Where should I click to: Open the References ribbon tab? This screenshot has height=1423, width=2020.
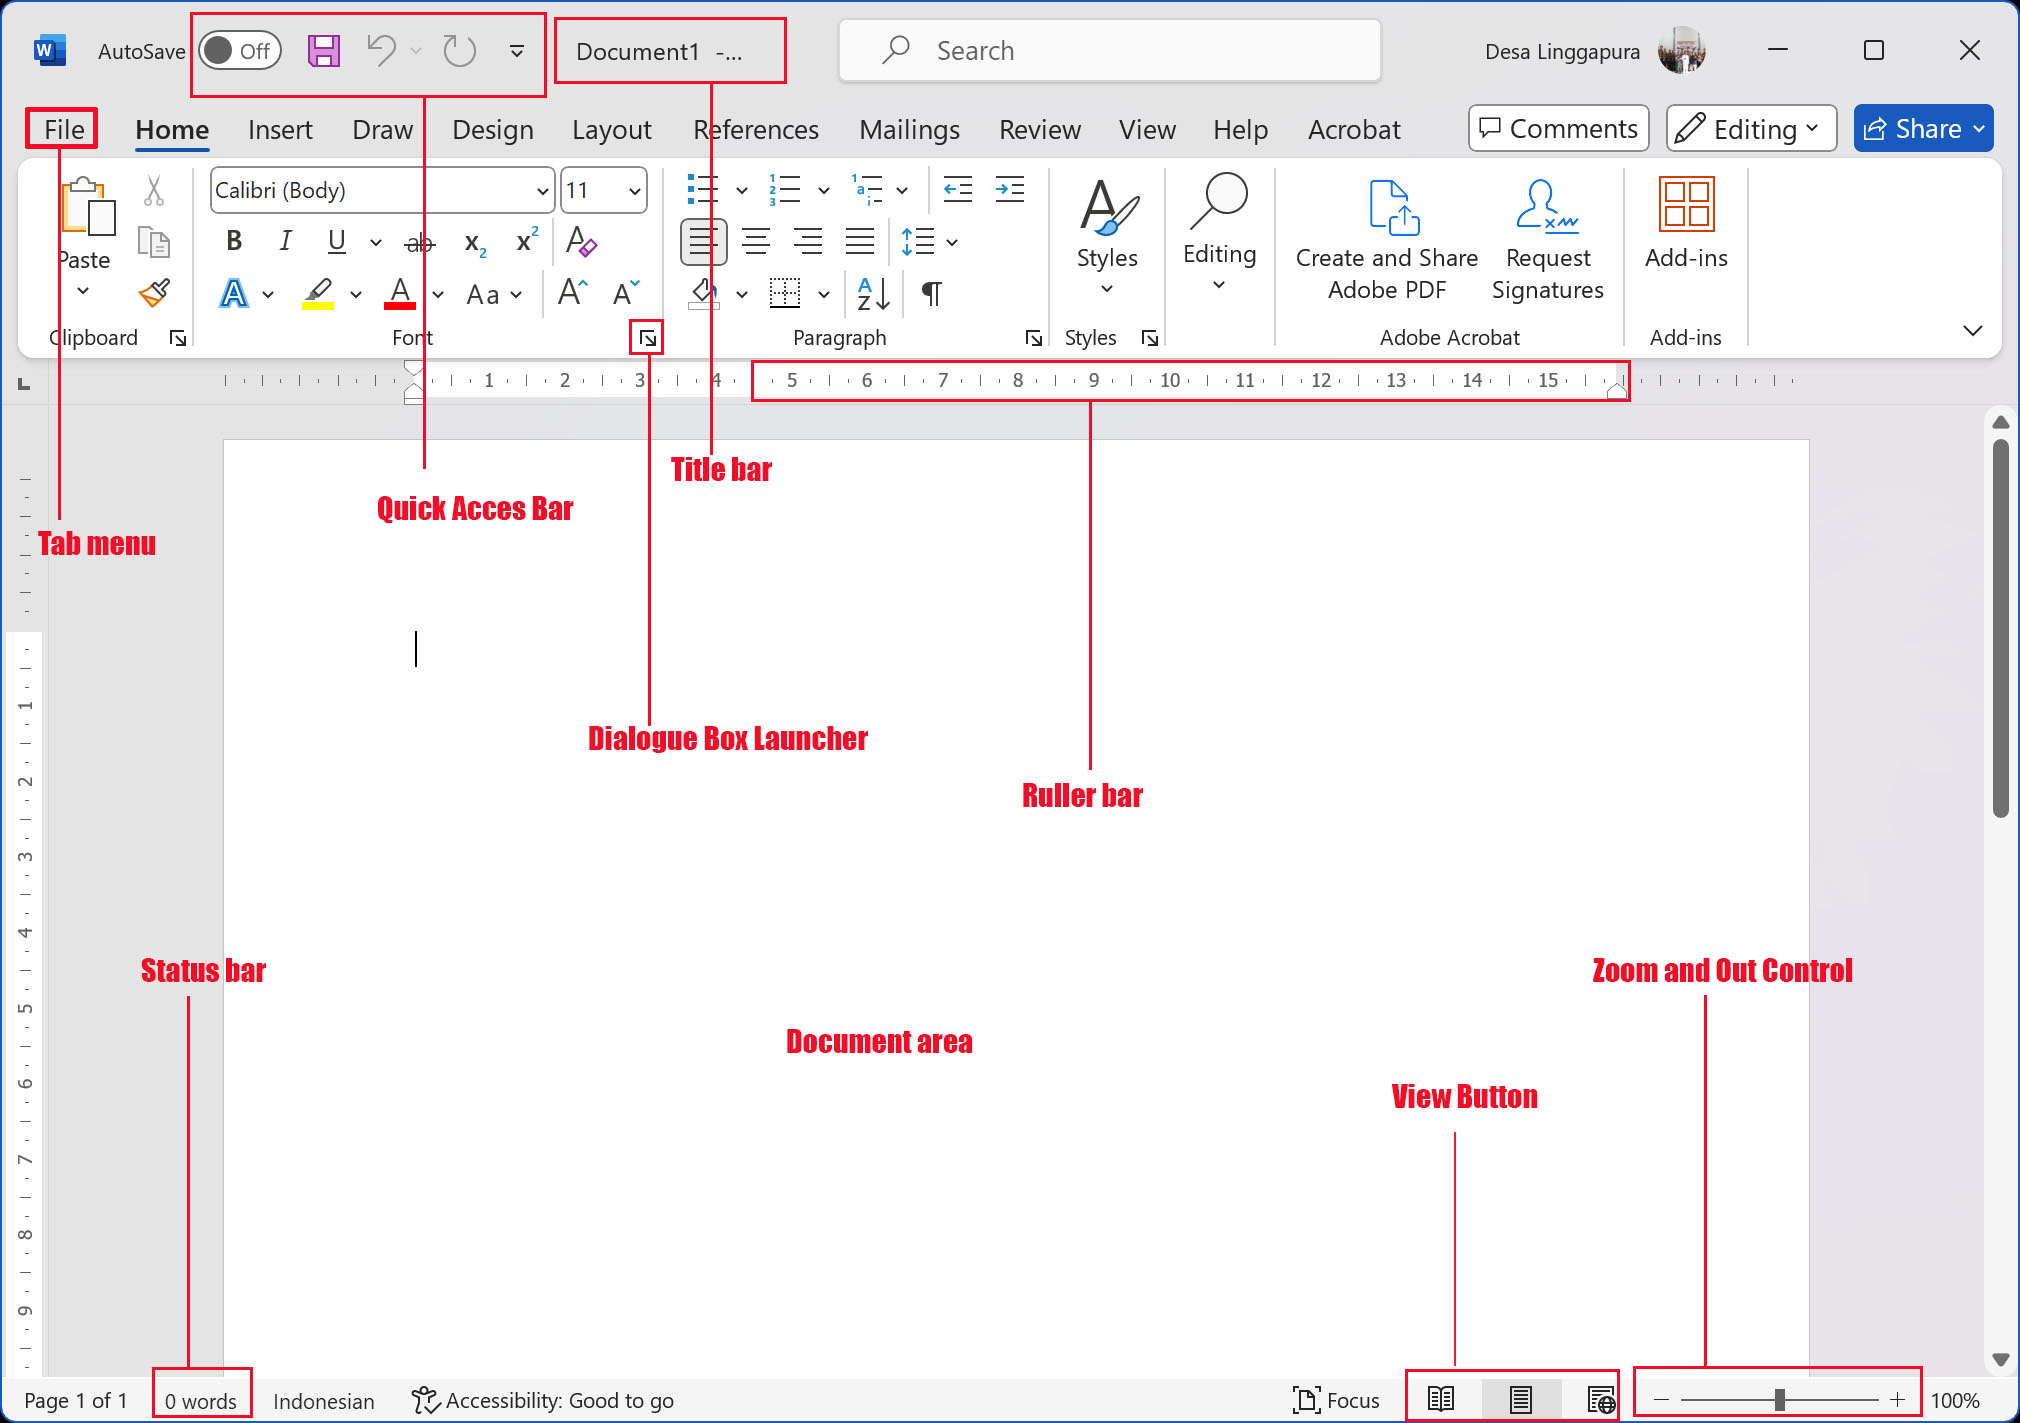(x=756, y=129)
